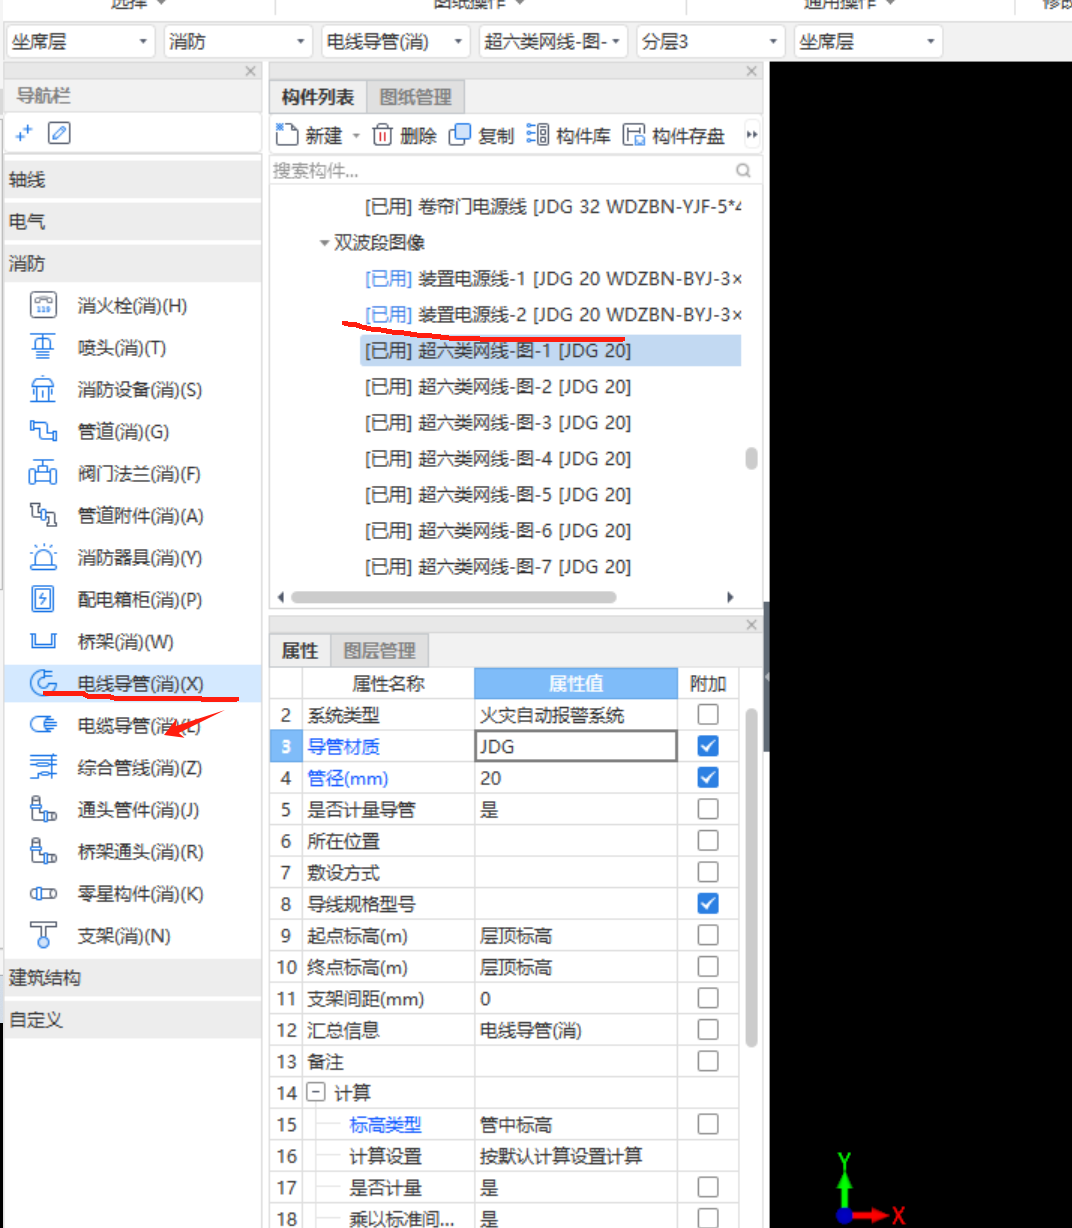
Task: Open the 电线导管(消) type dropdown
Action: pyautogui.click(x=396, y=41)
